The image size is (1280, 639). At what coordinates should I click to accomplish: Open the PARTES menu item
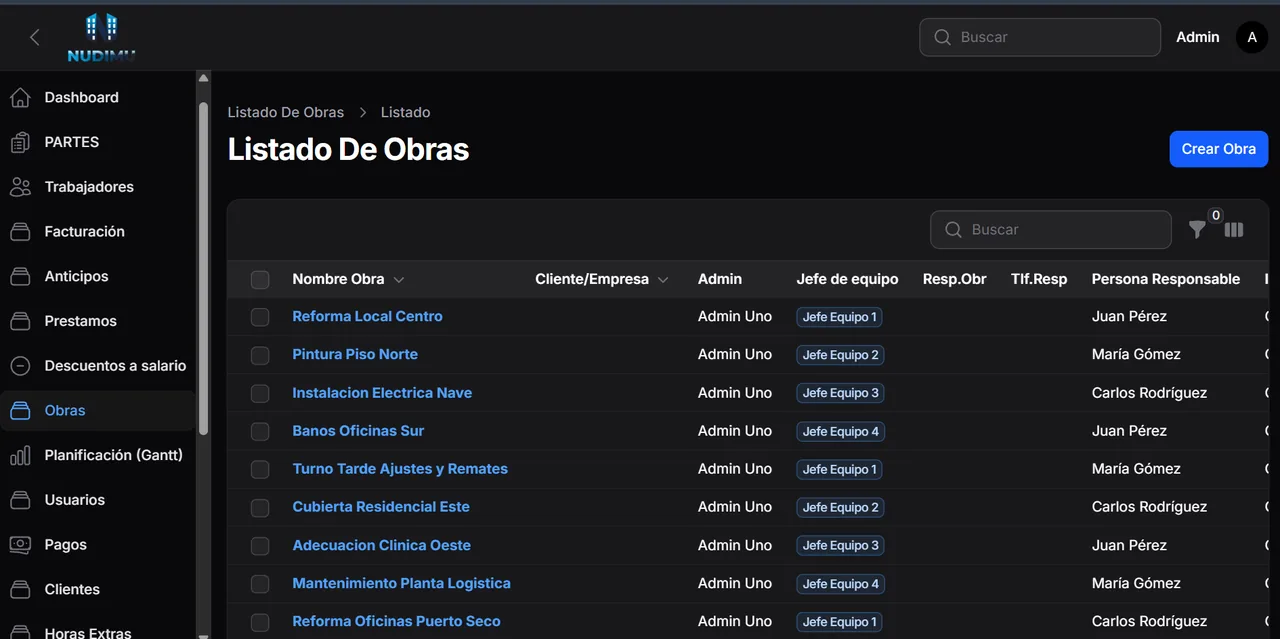(98, 142)
